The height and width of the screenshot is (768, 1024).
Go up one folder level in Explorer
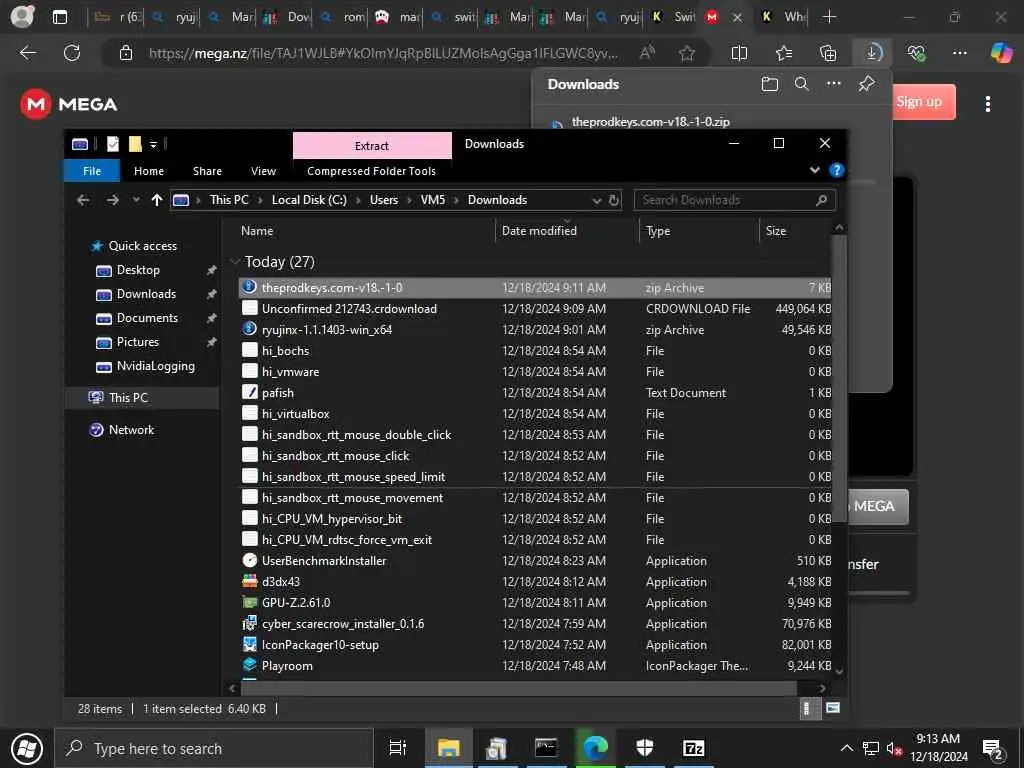157,200
